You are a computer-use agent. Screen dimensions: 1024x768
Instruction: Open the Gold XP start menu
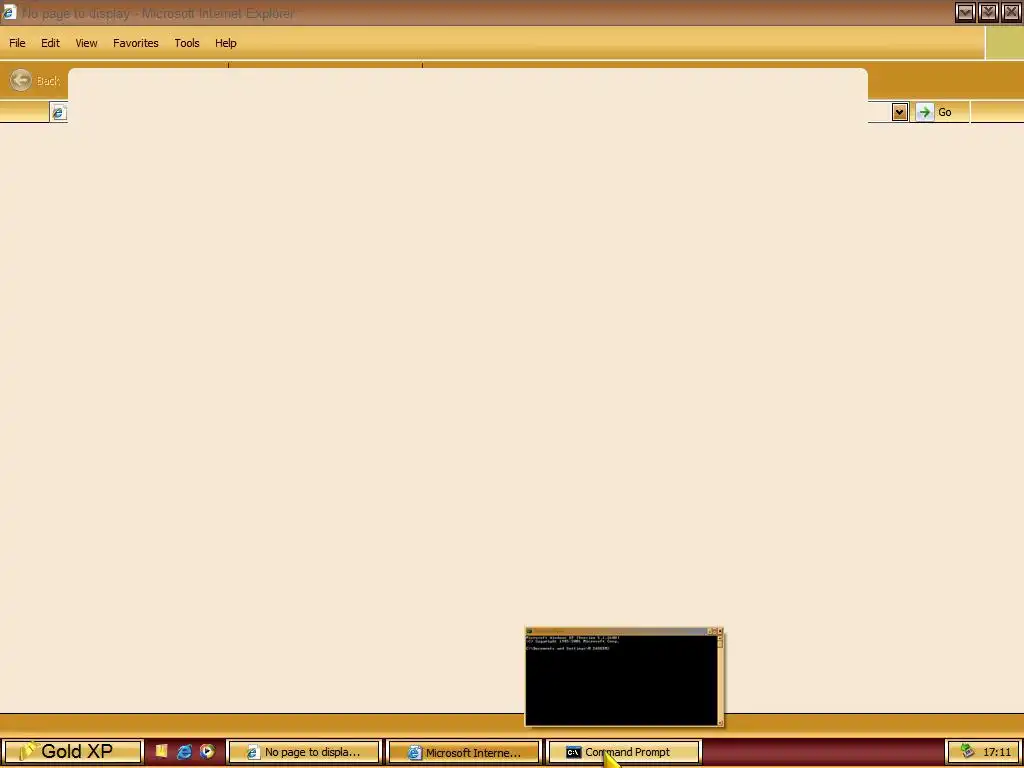(72, 752)
